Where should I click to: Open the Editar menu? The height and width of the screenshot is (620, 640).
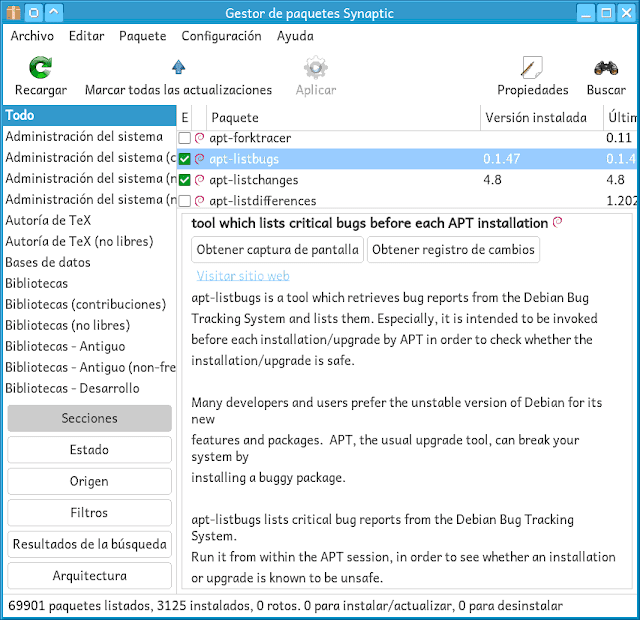[x=87, y=36]
